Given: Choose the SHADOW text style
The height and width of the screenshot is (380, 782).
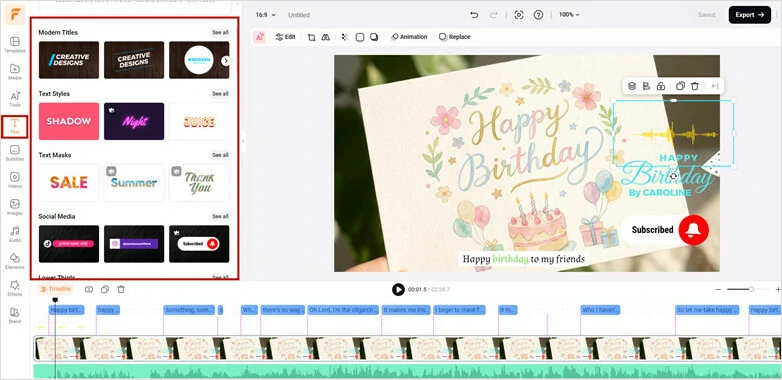Looking at the screenshot, I should click(69, 121).
